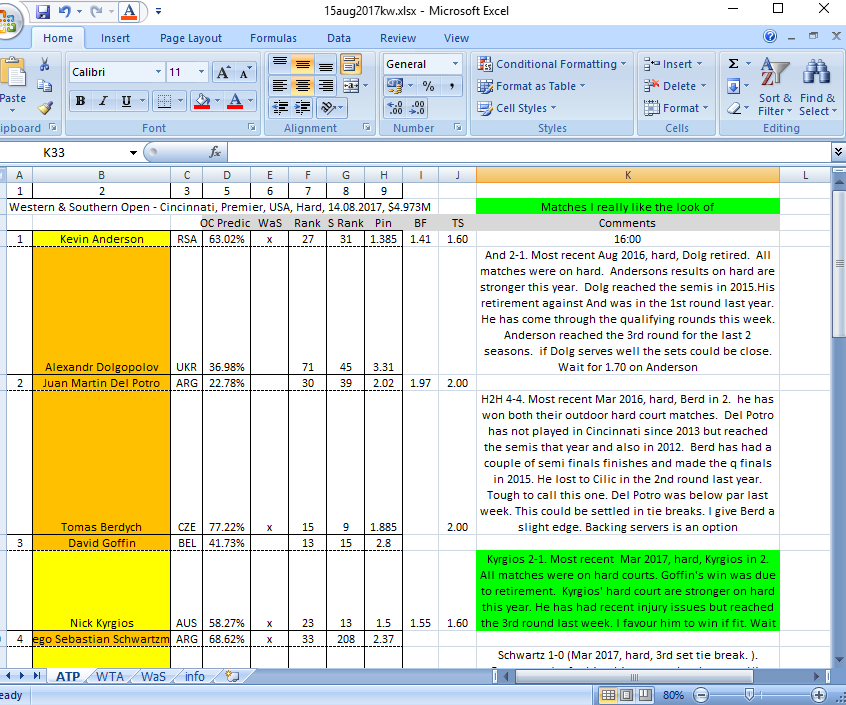Open the Formulas ribbon tab
This screenshot has height=705, width=846.
(x=273, y=38)
